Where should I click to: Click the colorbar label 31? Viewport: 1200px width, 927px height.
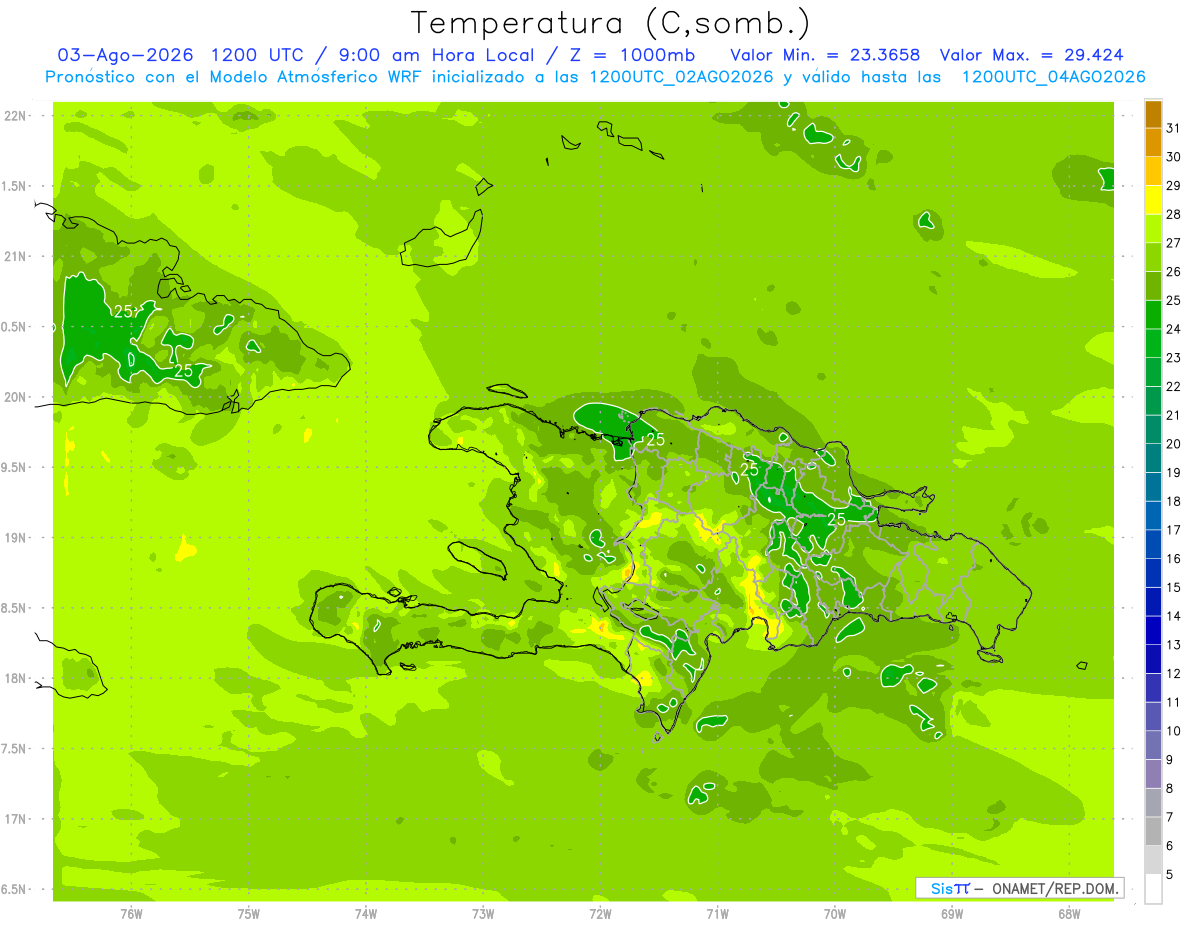[x=1173, y=128]
